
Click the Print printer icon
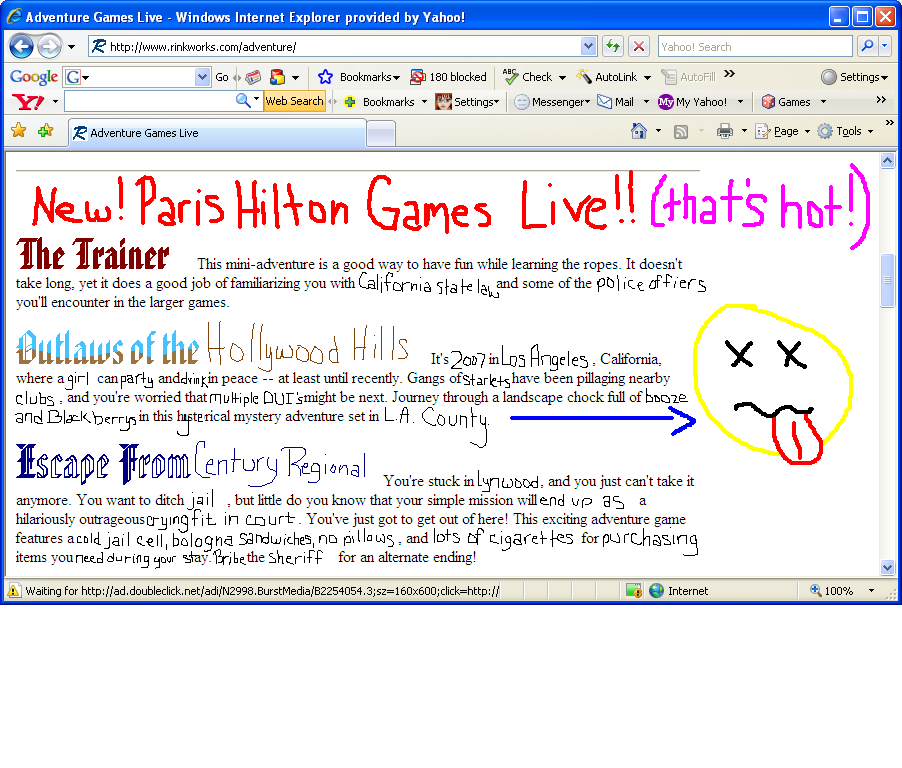click(725, 131)
